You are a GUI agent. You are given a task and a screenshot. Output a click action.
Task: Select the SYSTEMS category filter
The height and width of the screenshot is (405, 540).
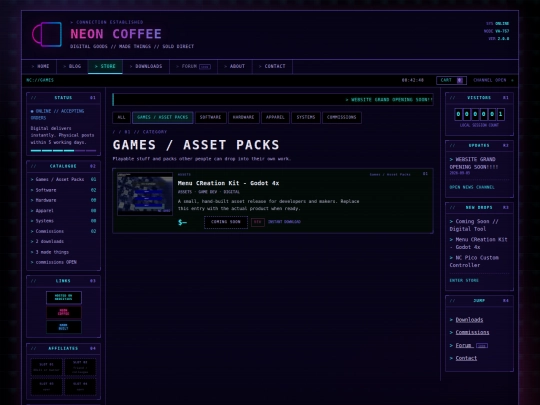(x=306, y=117)
